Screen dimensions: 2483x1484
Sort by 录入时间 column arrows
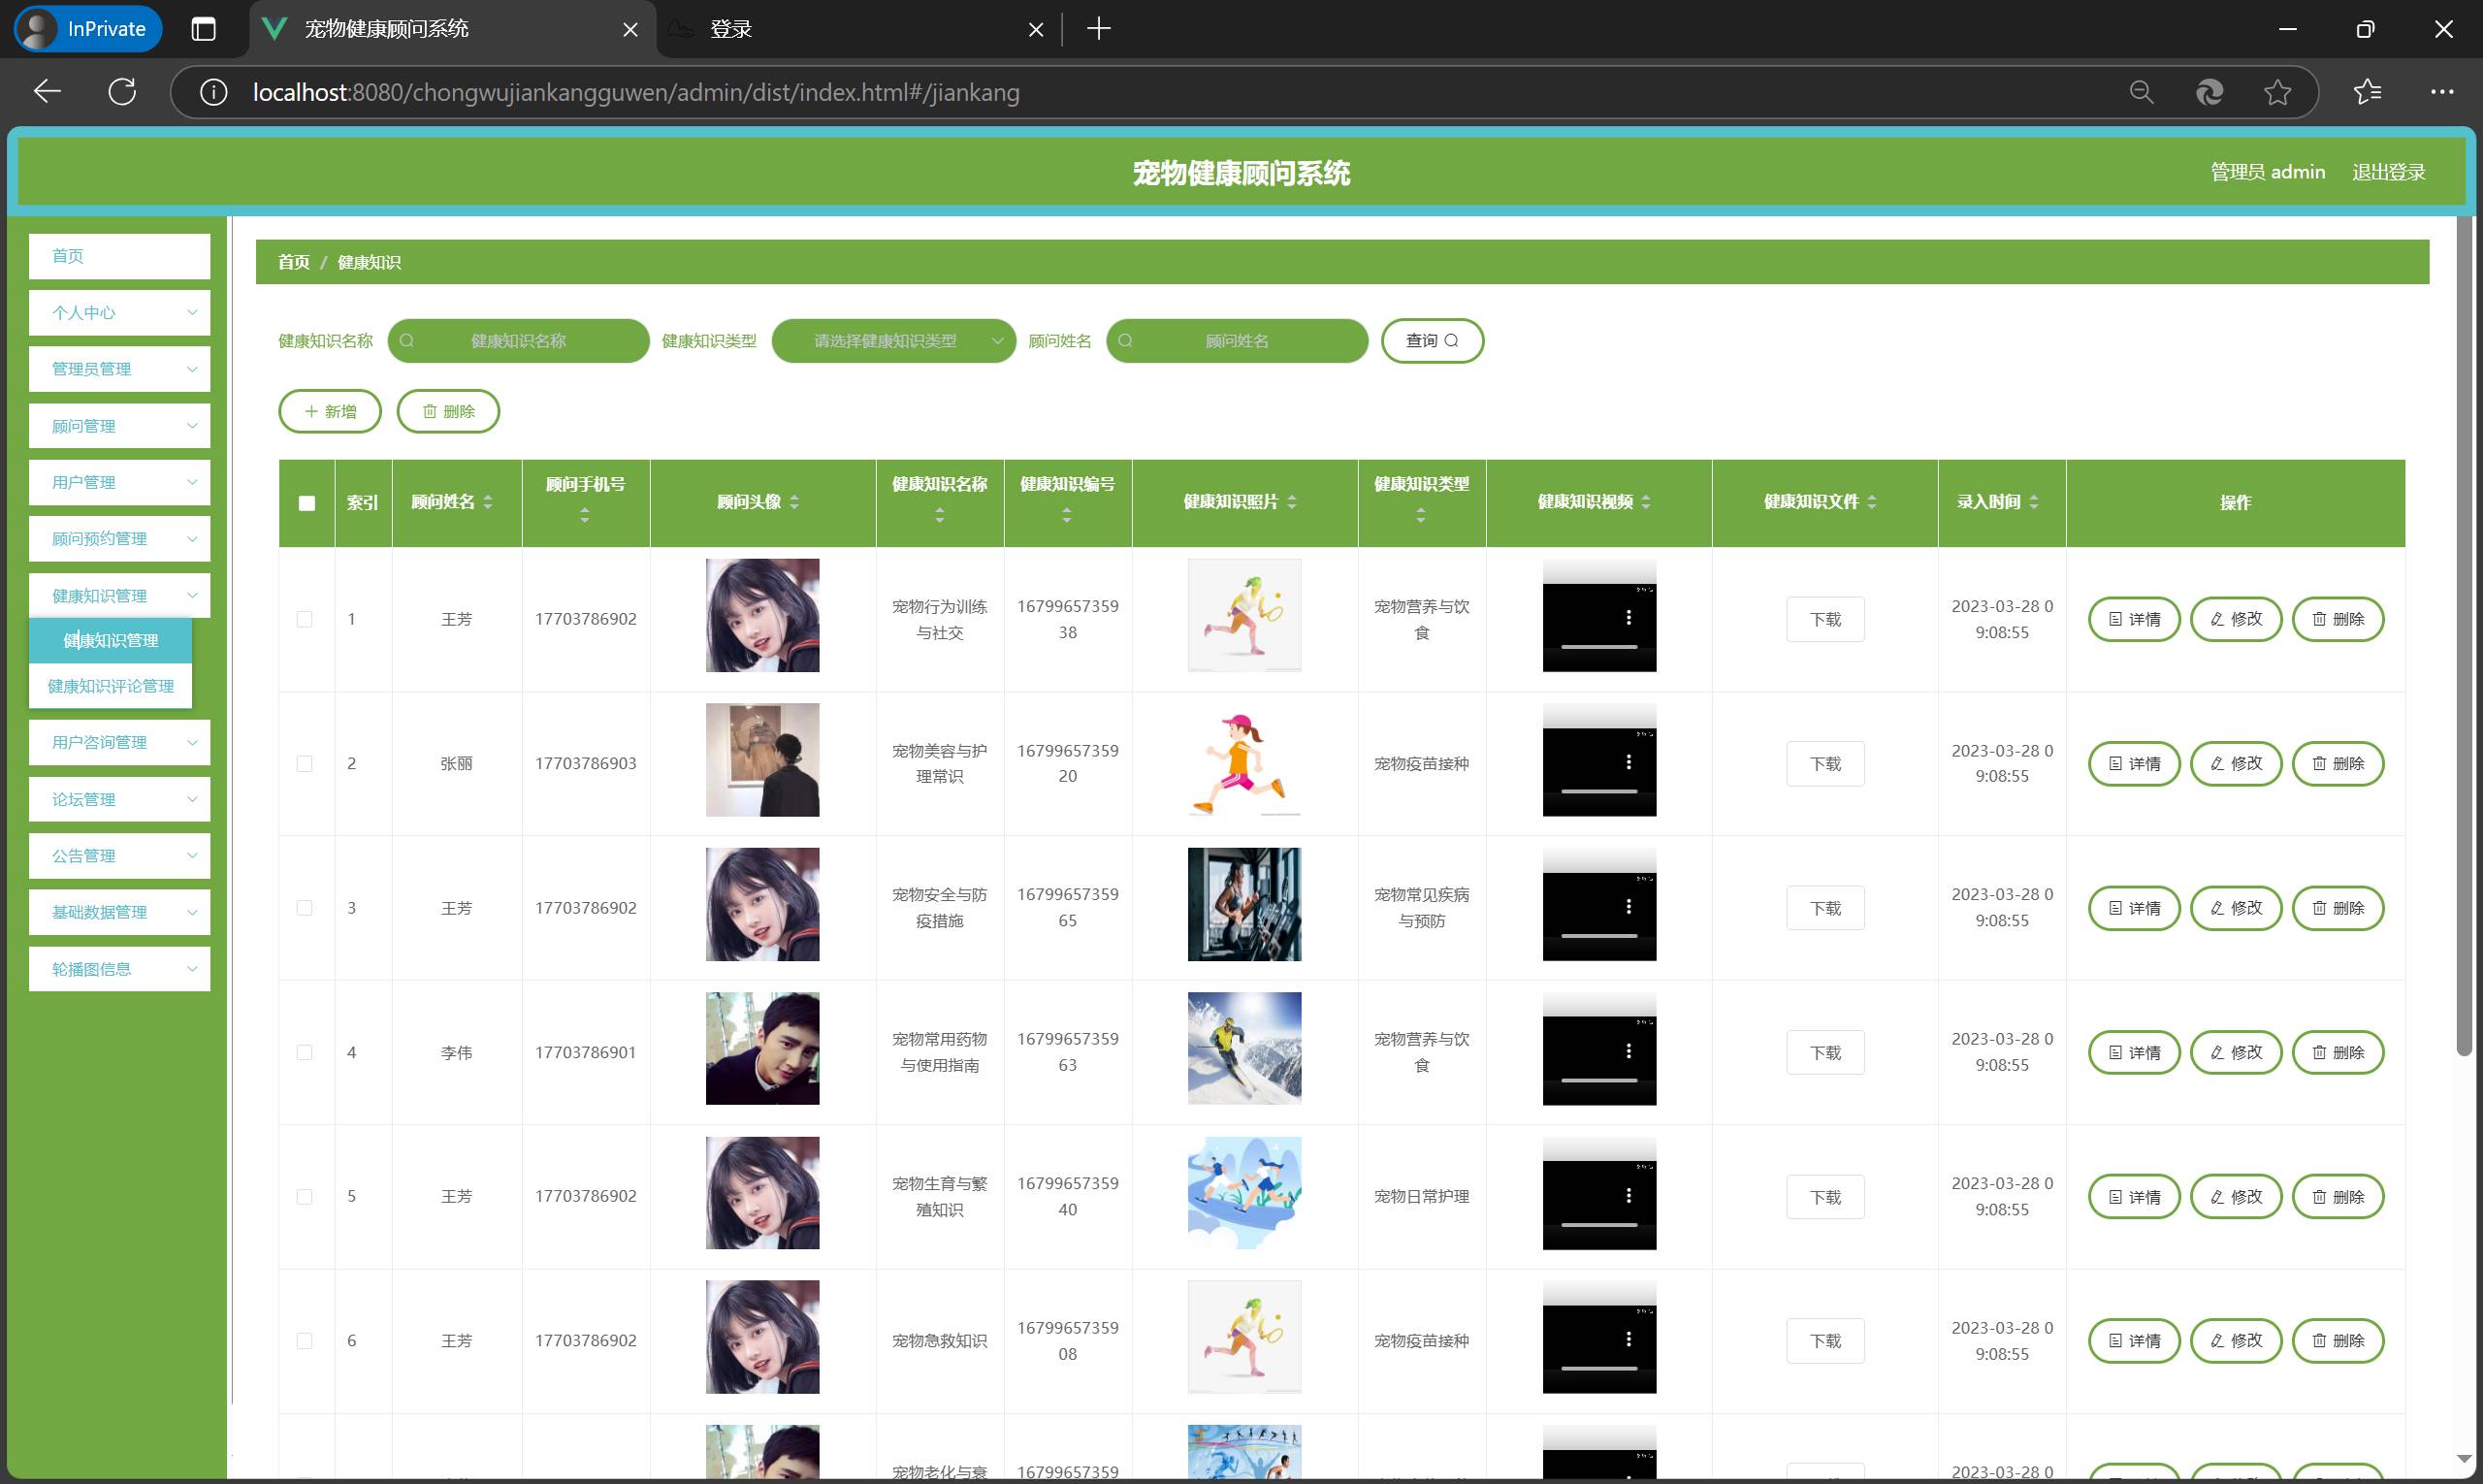[2033, 502]
